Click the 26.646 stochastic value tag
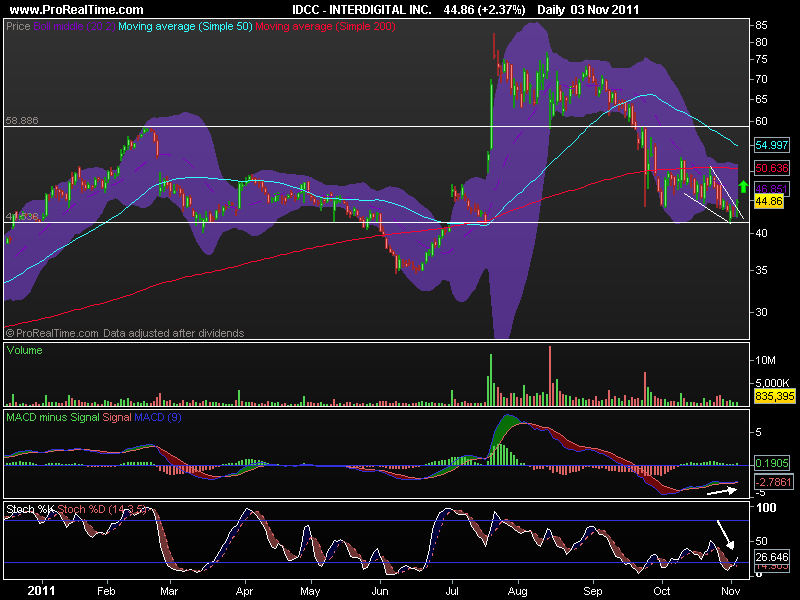The width and height of the screenshot is (800, 600). tap(771, 557)
